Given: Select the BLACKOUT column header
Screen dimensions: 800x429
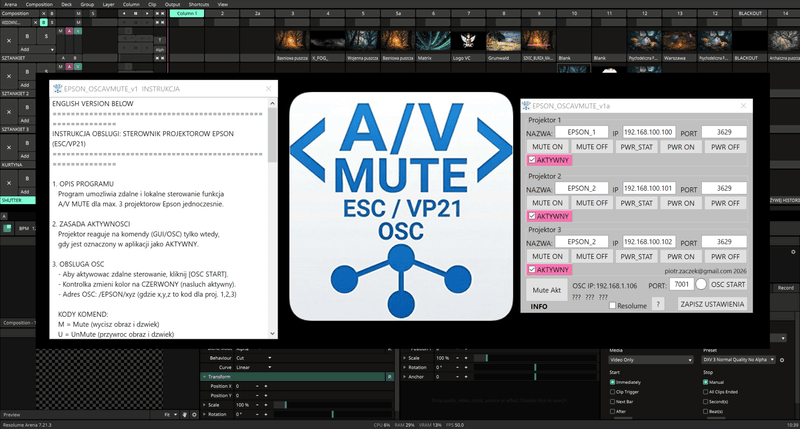Looking at the screenshot, I should tap(749, 13).
